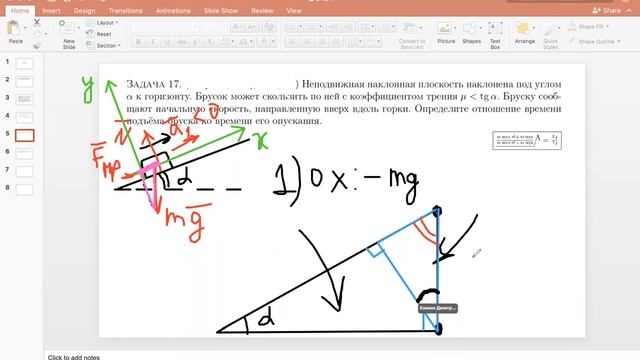The height and width of the screenshot is (360, 640).
Task: Increase font size button
Action: coord(236,27)
